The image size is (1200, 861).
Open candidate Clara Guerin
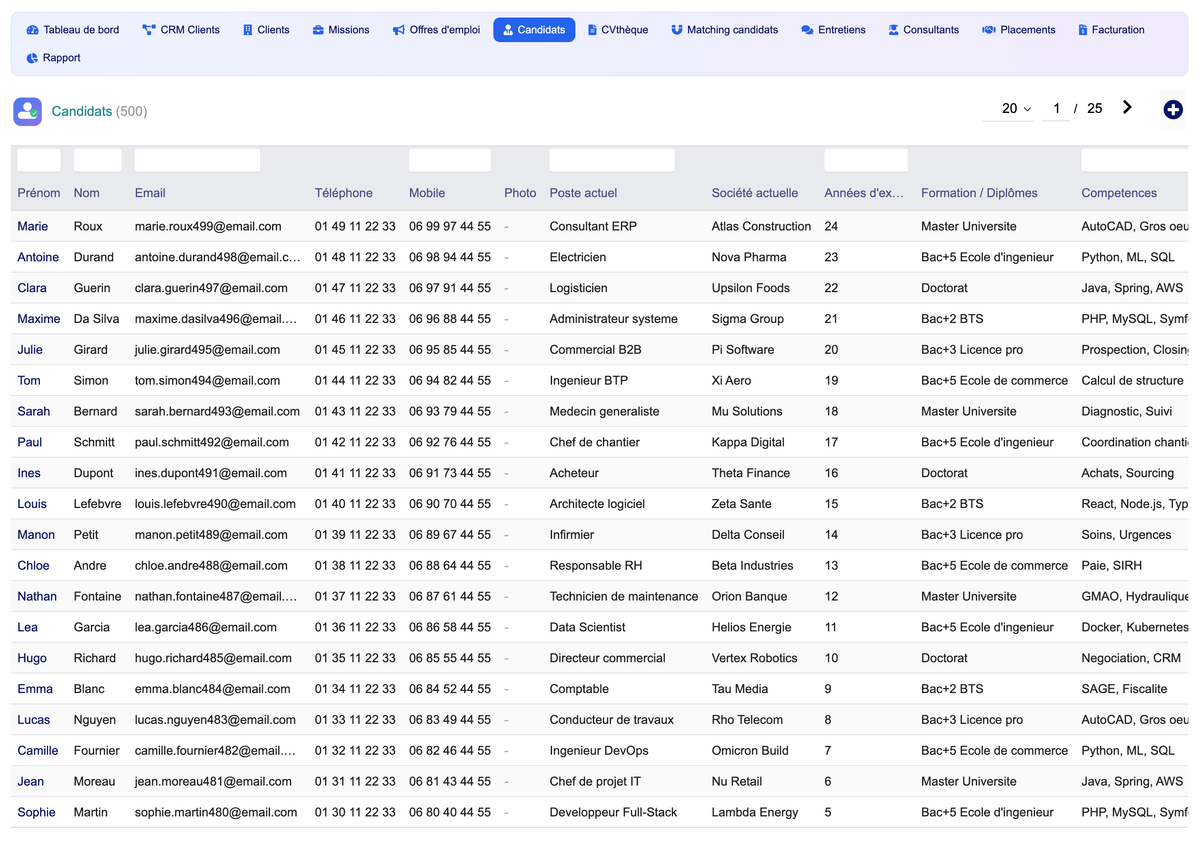[32, 288]
